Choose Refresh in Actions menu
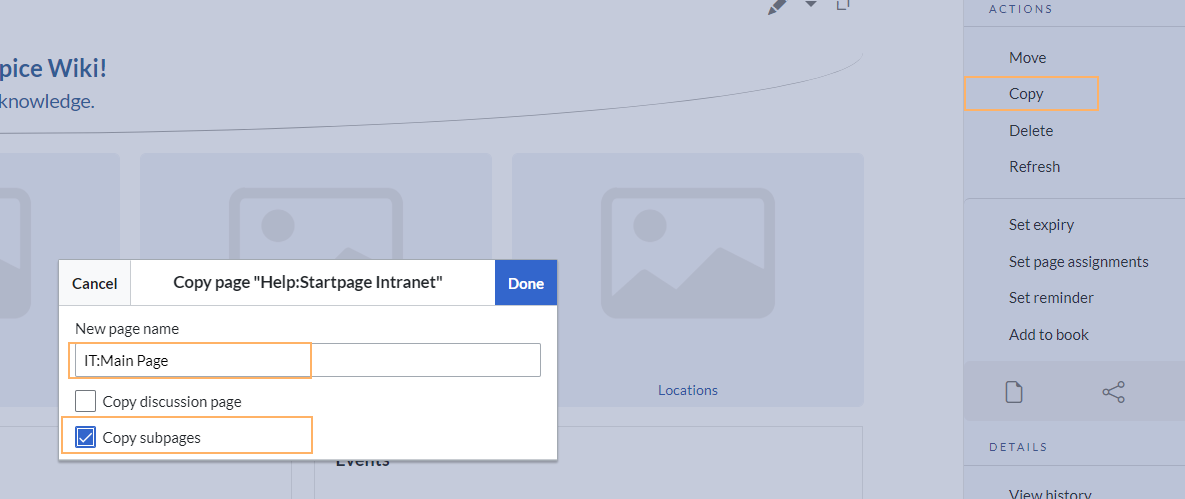Viewport: 1185px width, 499px height. click(x=1034, y=166)
